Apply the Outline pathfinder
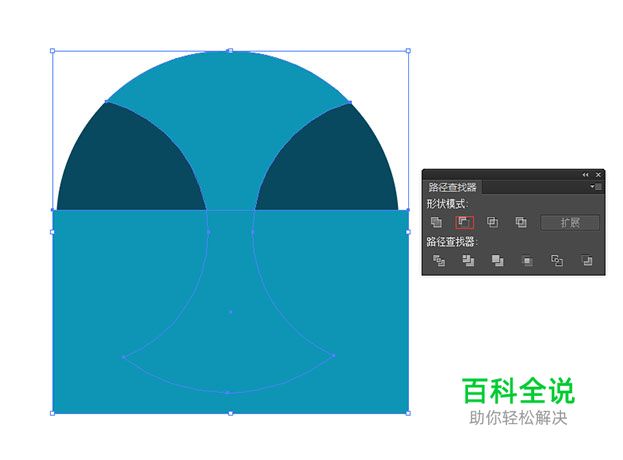623x460 pixels. pos(557,261)
